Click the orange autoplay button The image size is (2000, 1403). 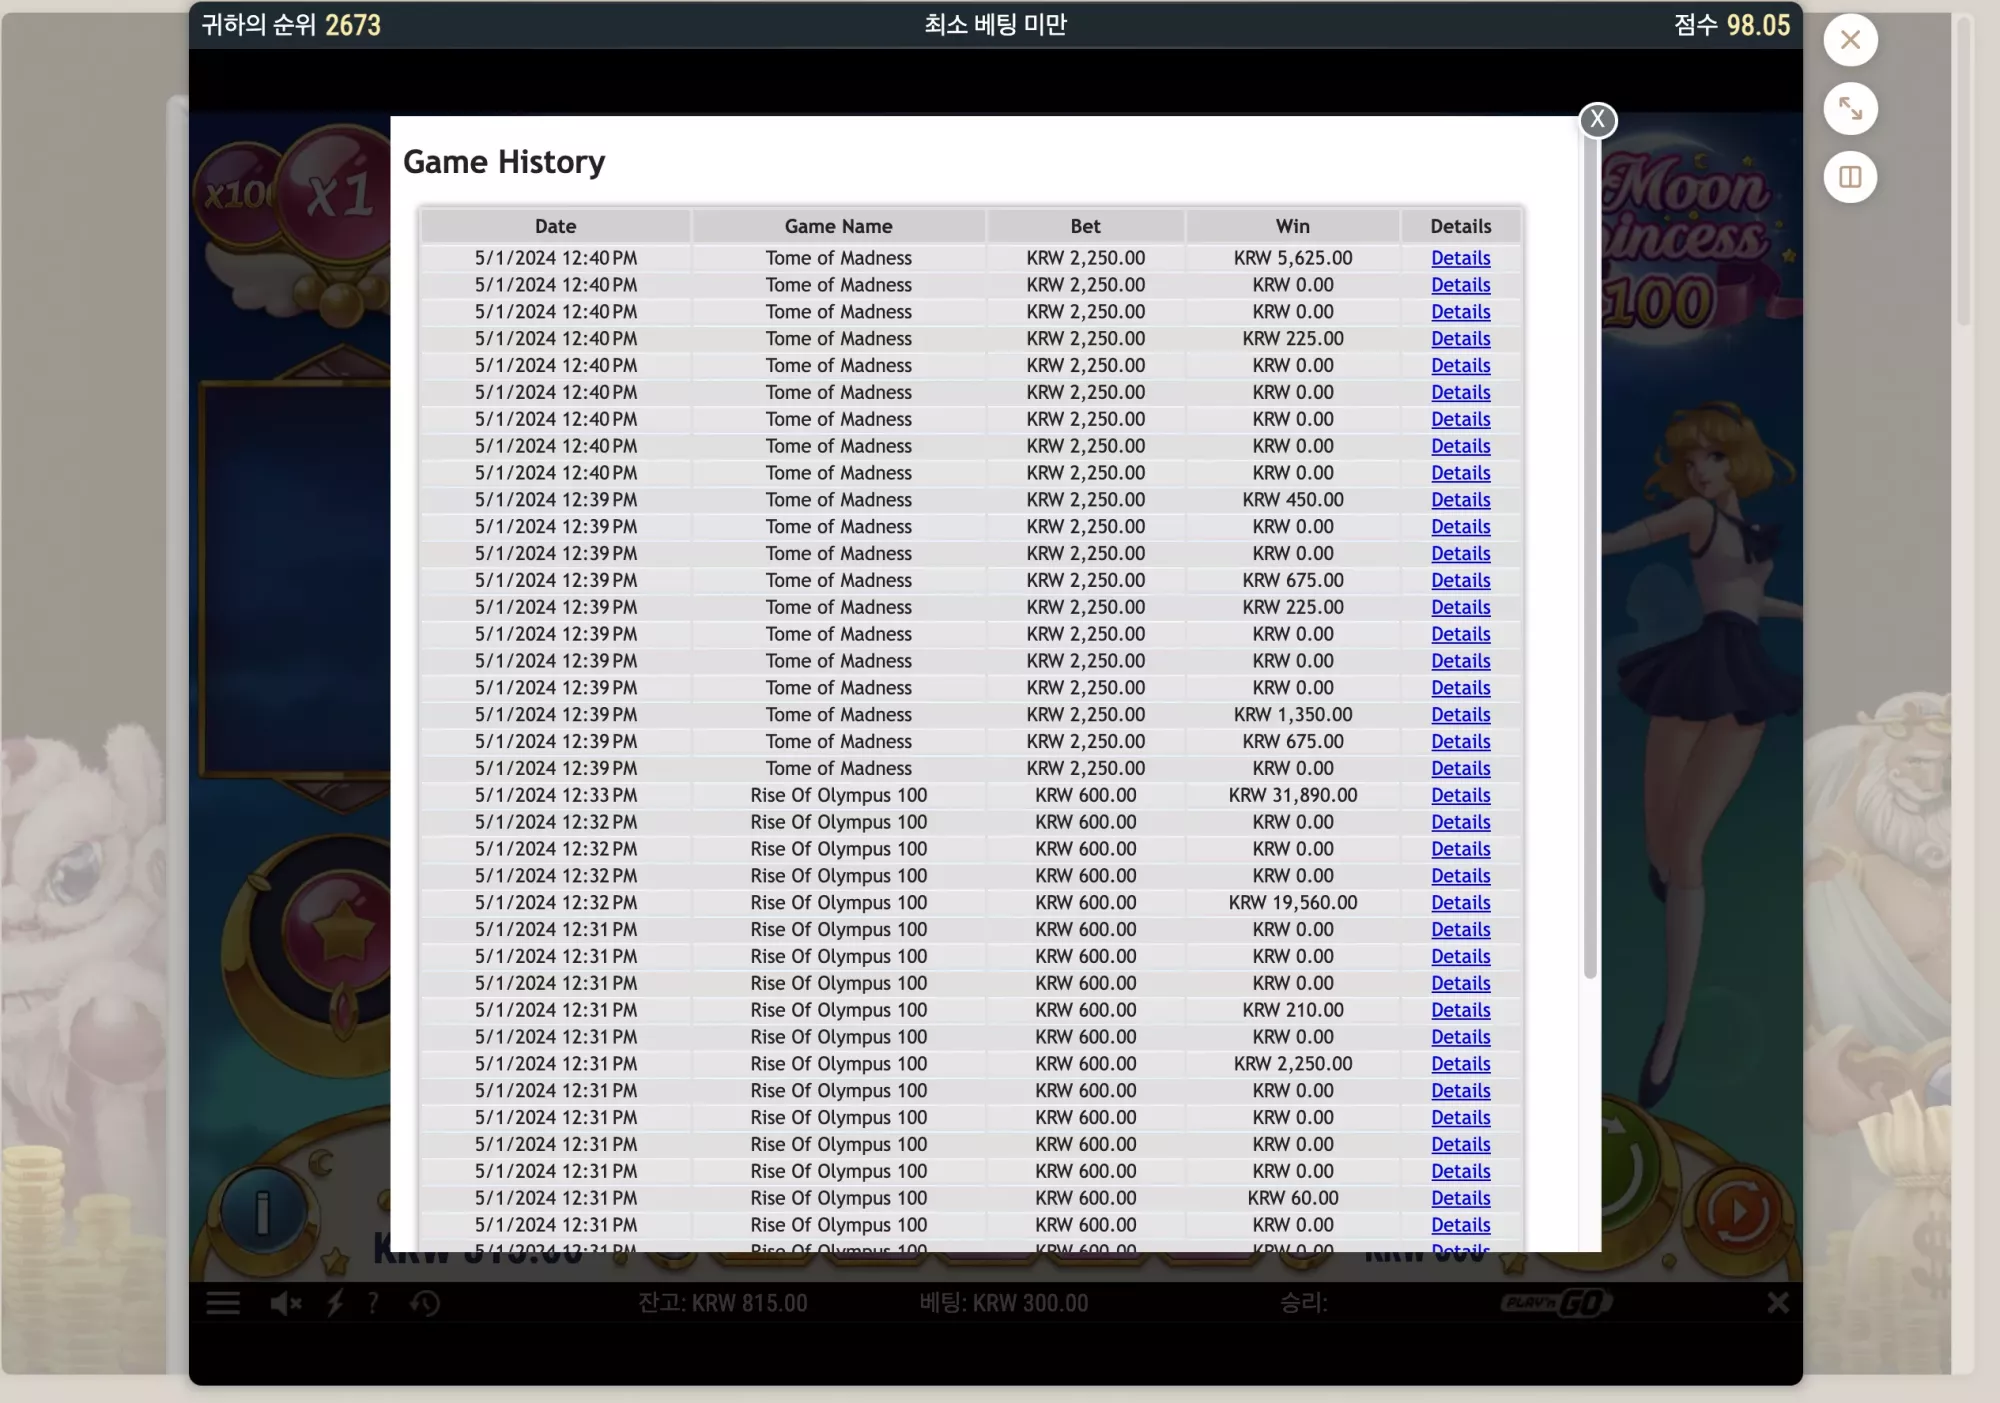[x=1738, y=1213]
